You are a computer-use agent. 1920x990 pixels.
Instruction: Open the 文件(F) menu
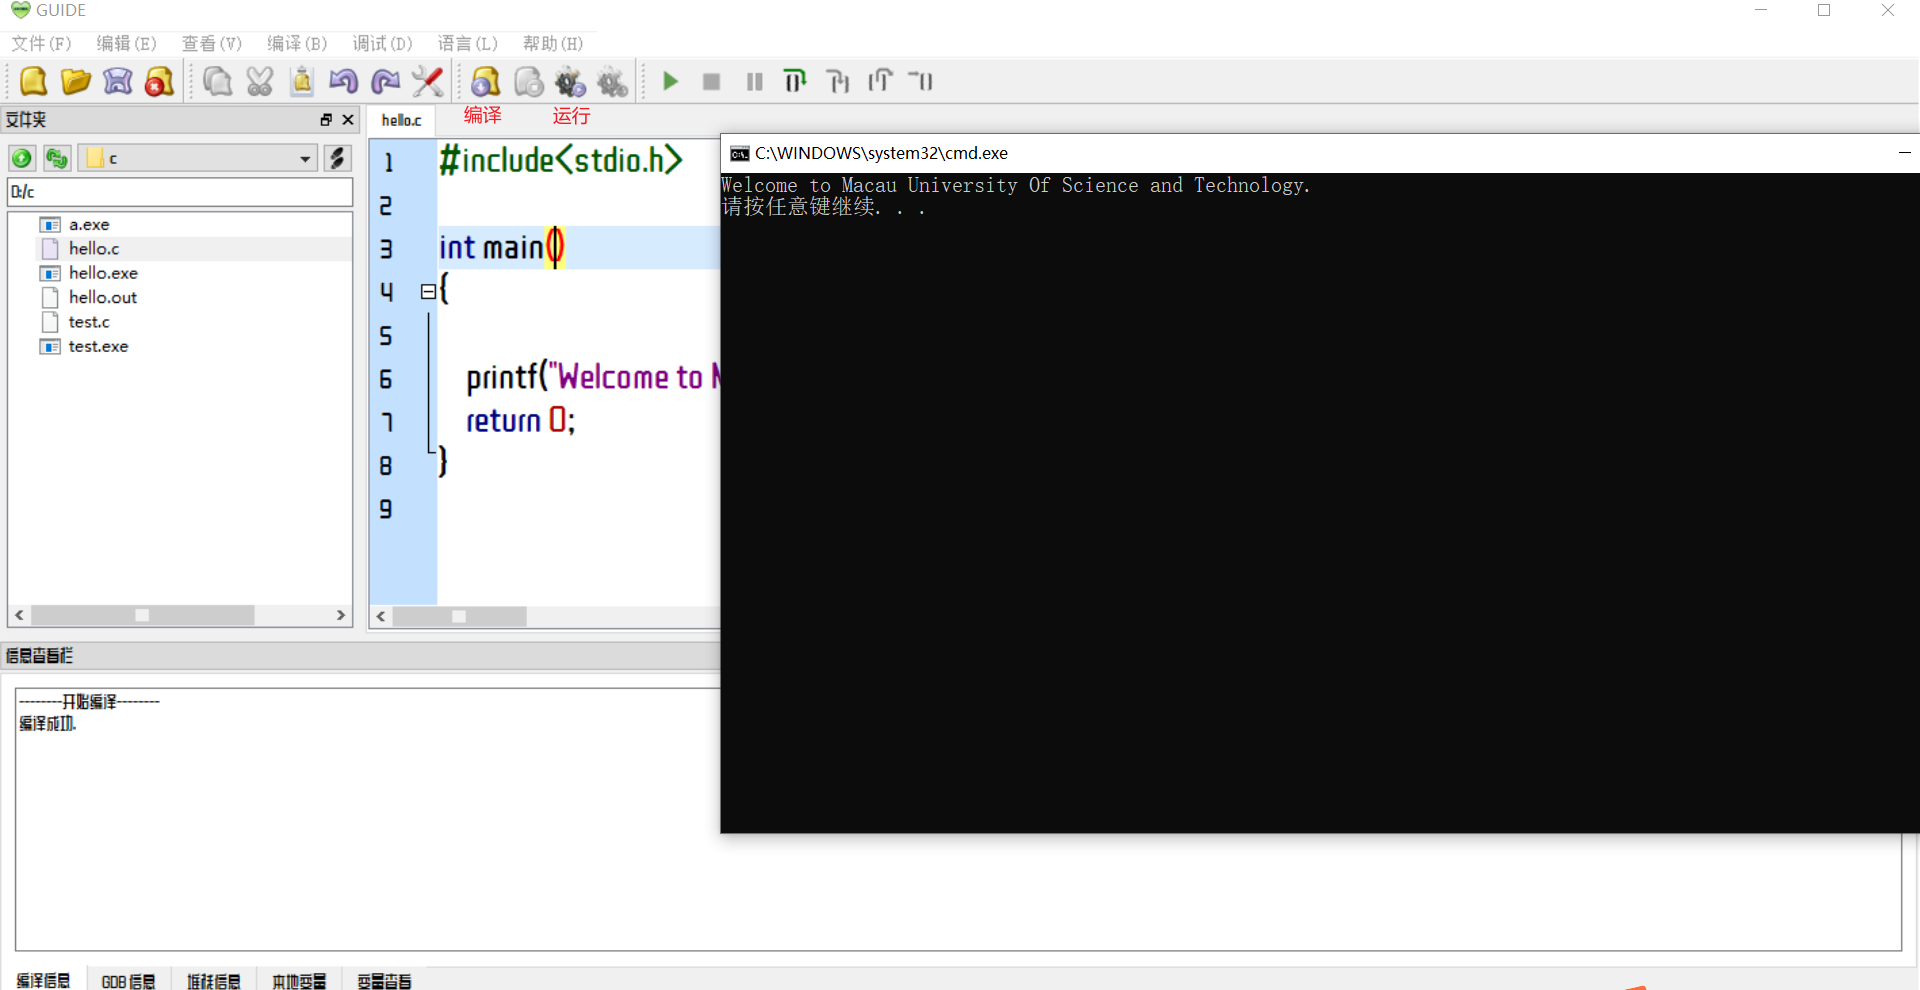42,44
